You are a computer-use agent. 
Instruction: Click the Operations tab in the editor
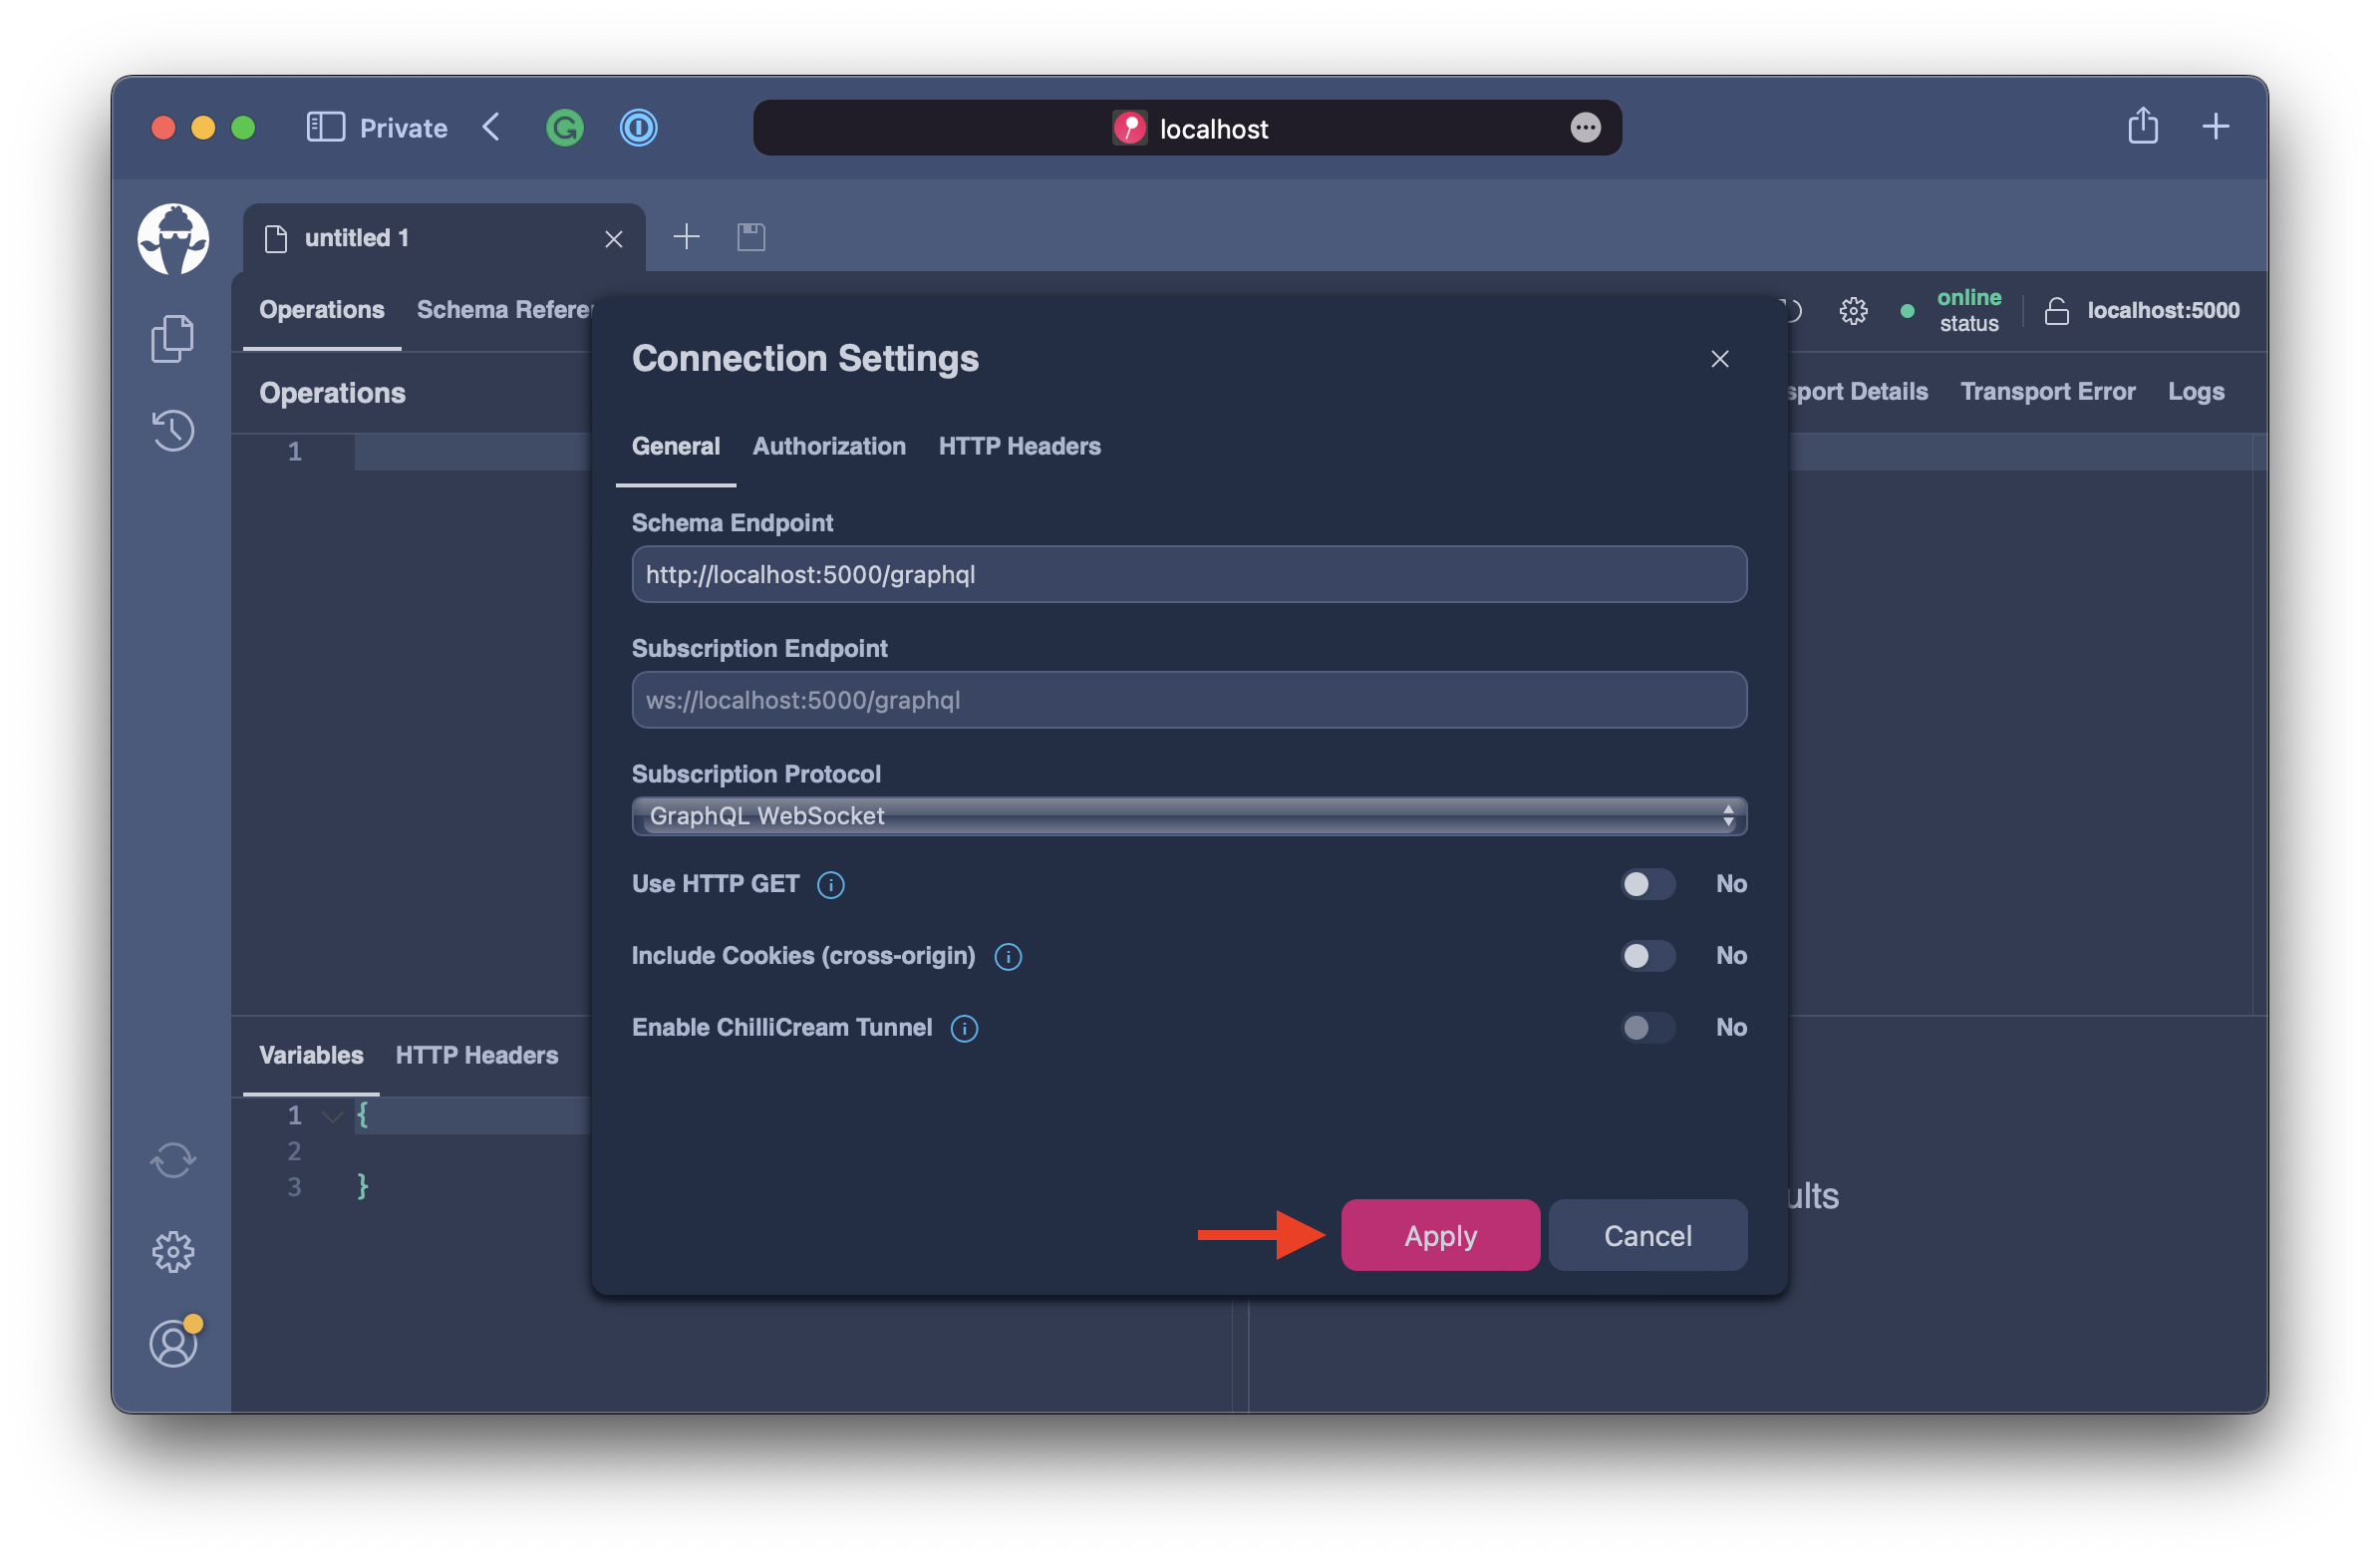coord(322,308)
